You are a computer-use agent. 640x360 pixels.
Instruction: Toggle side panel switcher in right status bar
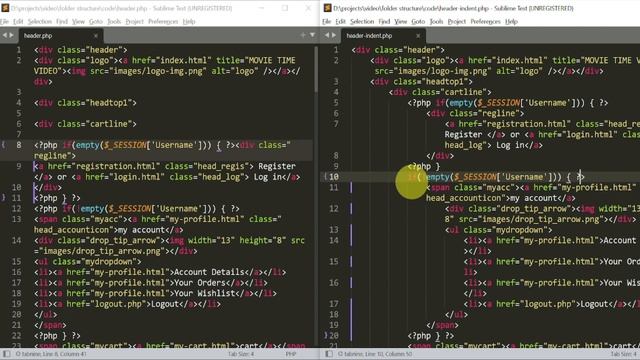pos(329,354)
